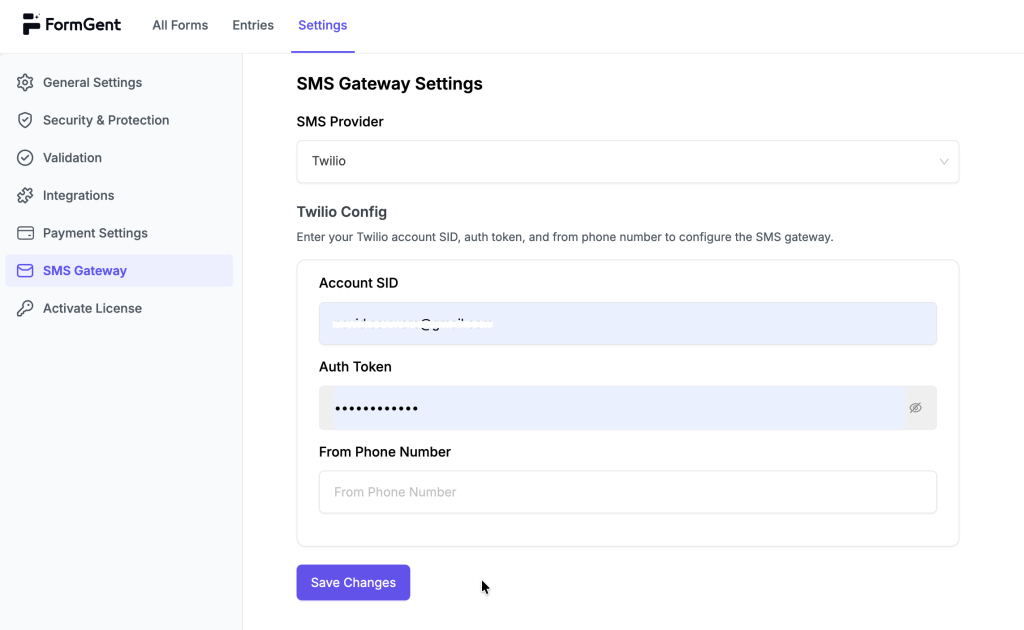This screenshot has width=1024, height=630.
Task: Open Activate License page
Action: (119, 308)
